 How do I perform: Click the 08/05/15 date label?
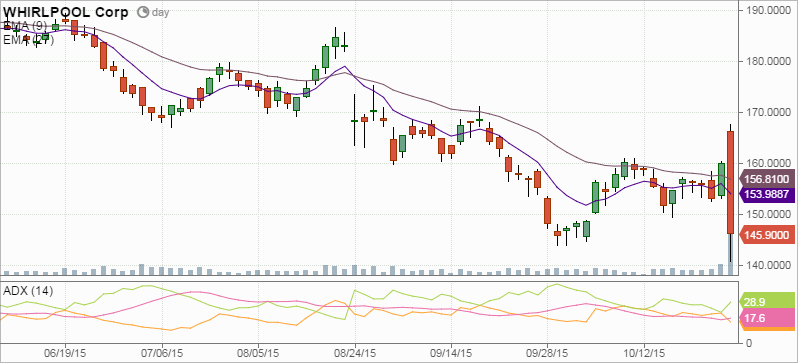(258, 352)
